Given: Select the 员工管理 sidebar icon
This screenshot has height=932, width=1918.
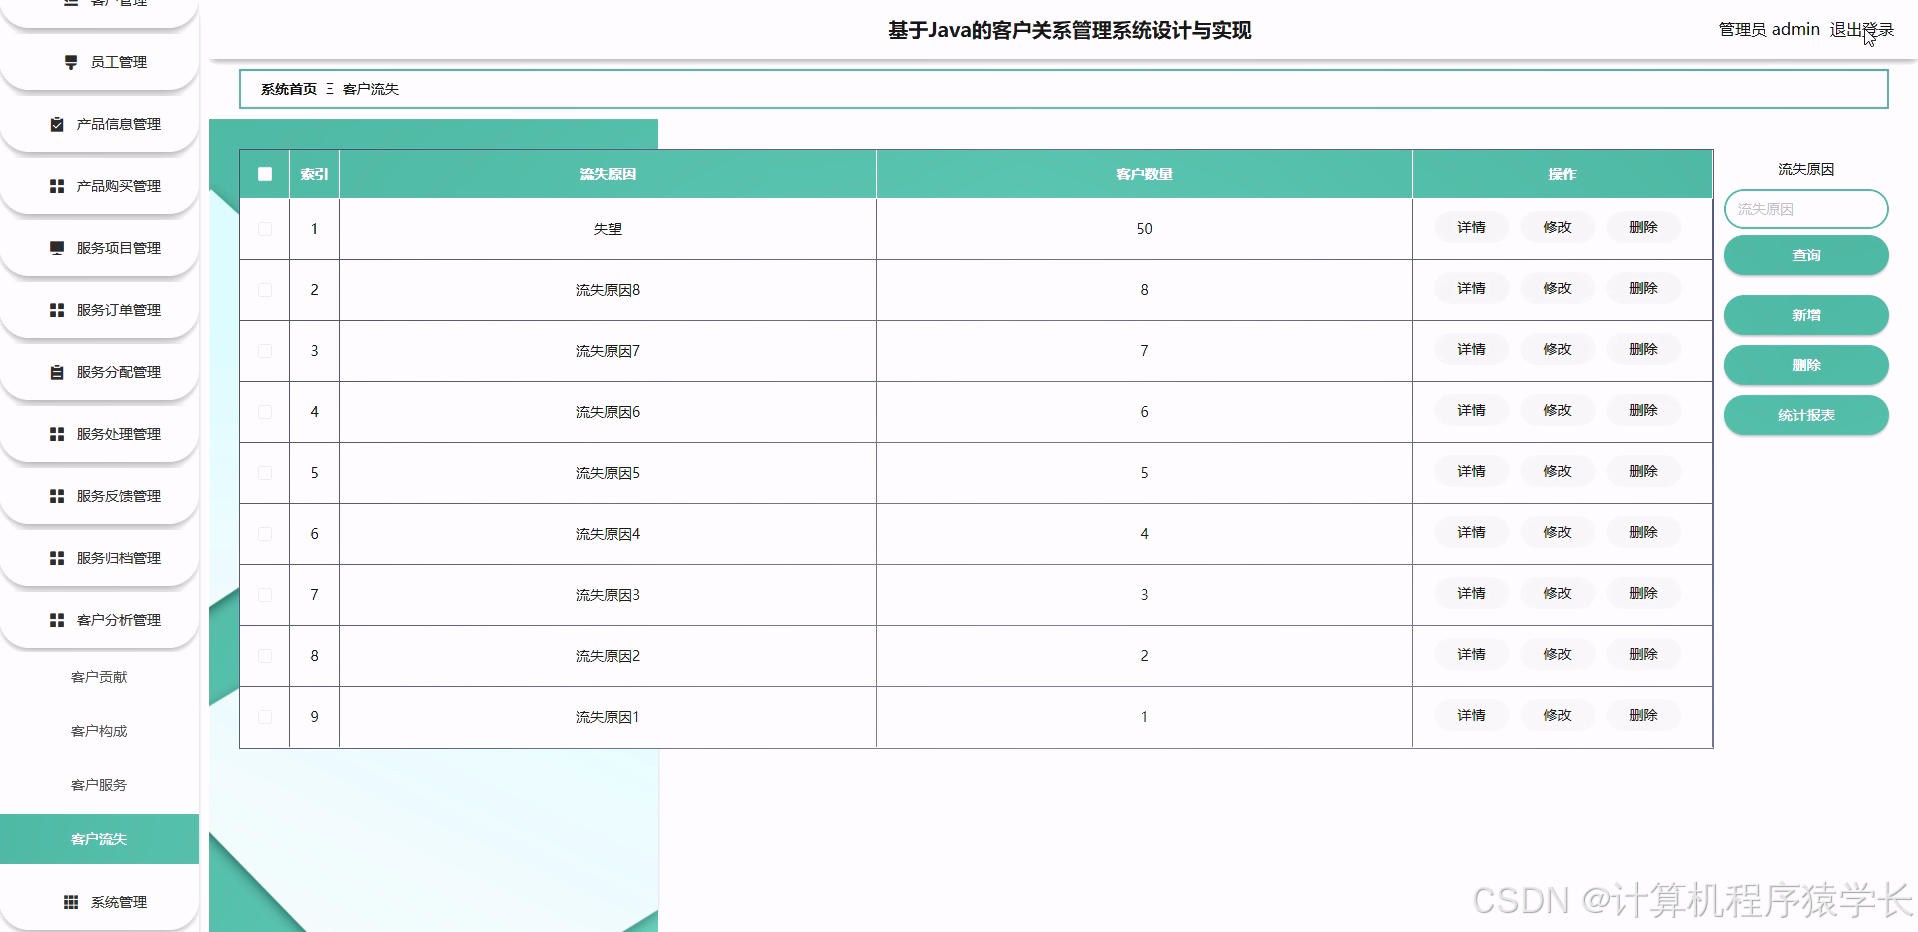Looking at the screenshot, I should (x=69, y=62).
